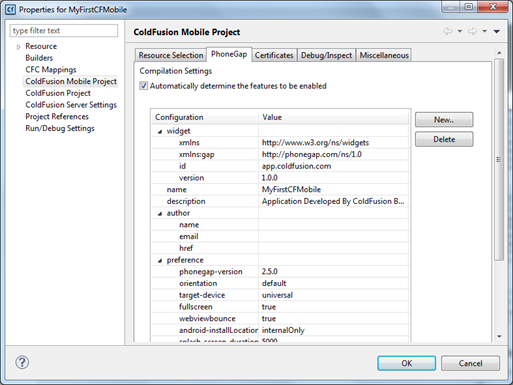
Task: Click the Cancel button
Action: 470,363
